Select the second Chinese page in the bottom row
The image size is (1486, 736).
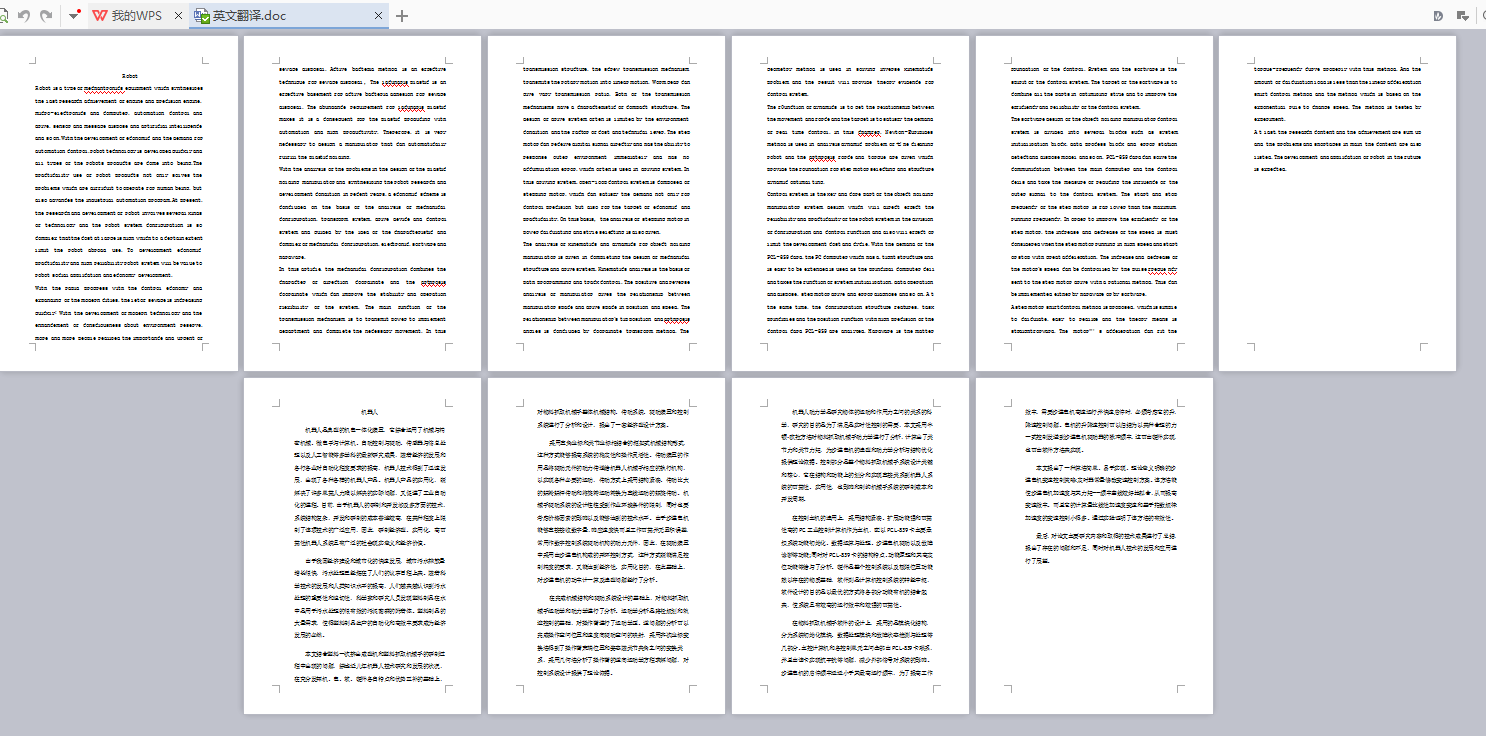click(x=606, y=546)
